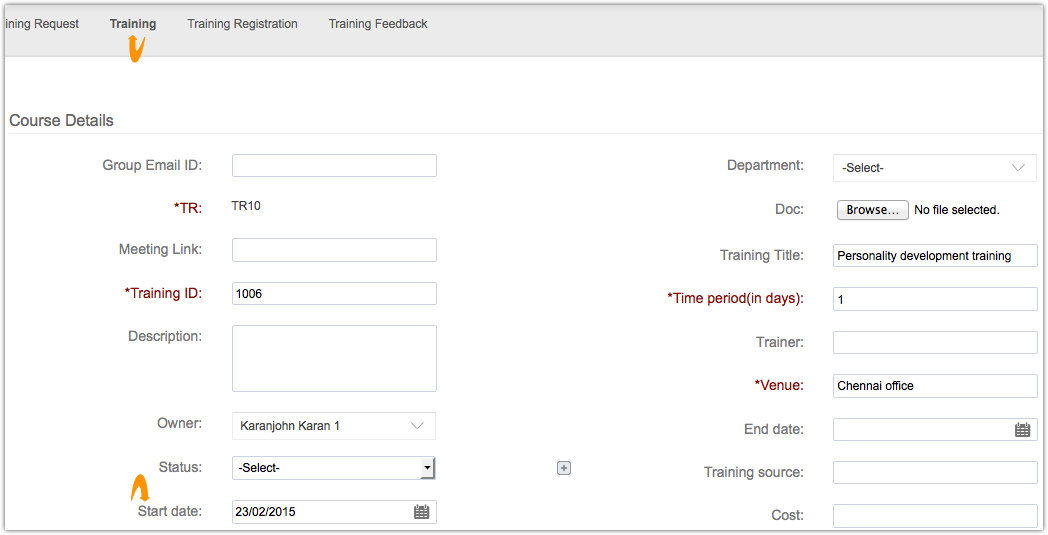
Task: Focus the Trainer input field
Action: [x=934, y=343]
